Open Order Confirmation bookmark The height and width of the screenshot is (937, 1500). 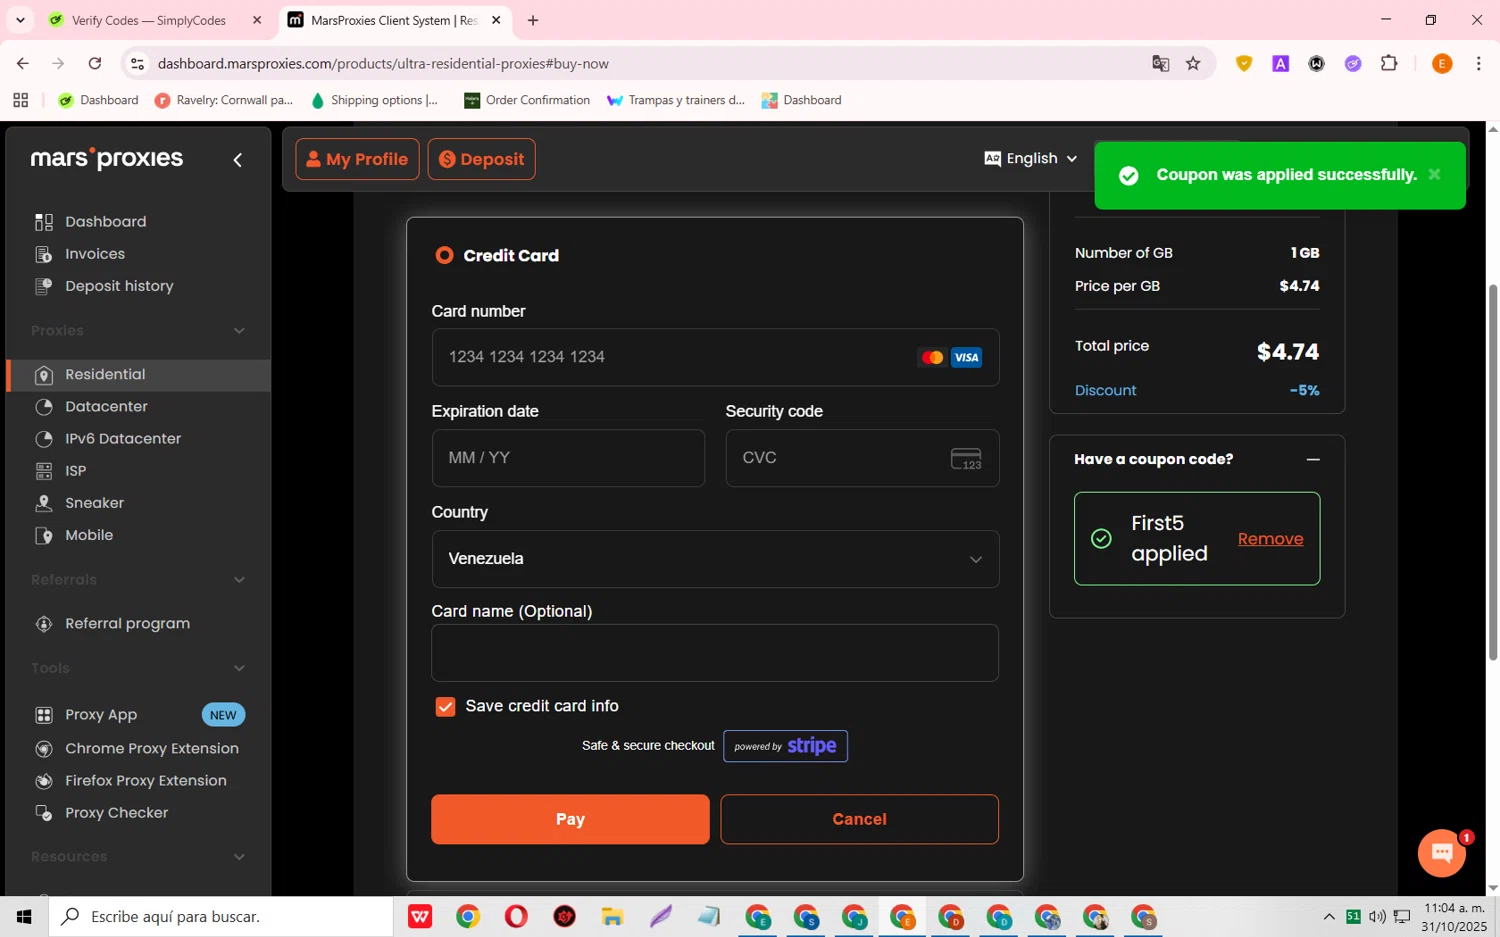tap(527, 100)
